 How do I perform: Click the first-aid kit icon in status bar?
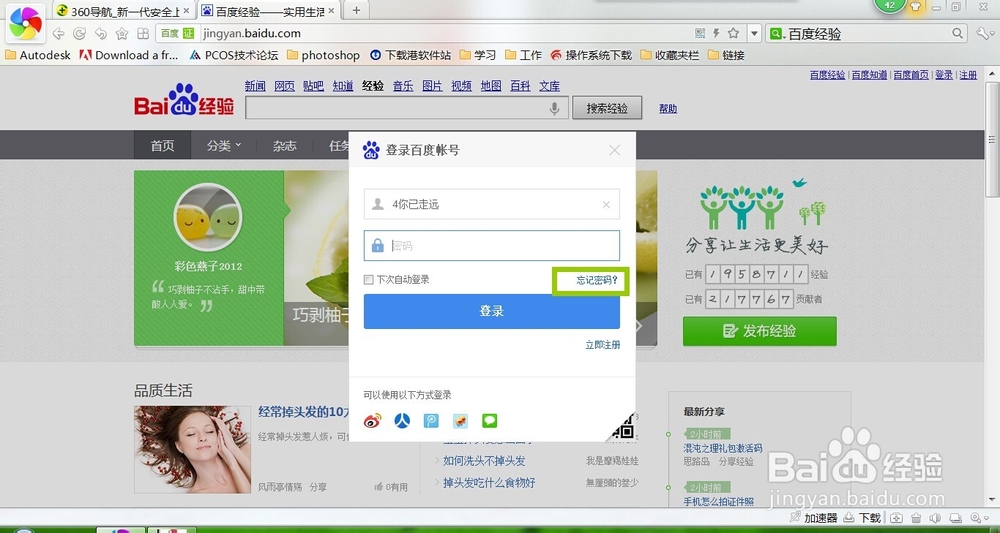coord(896,518)
